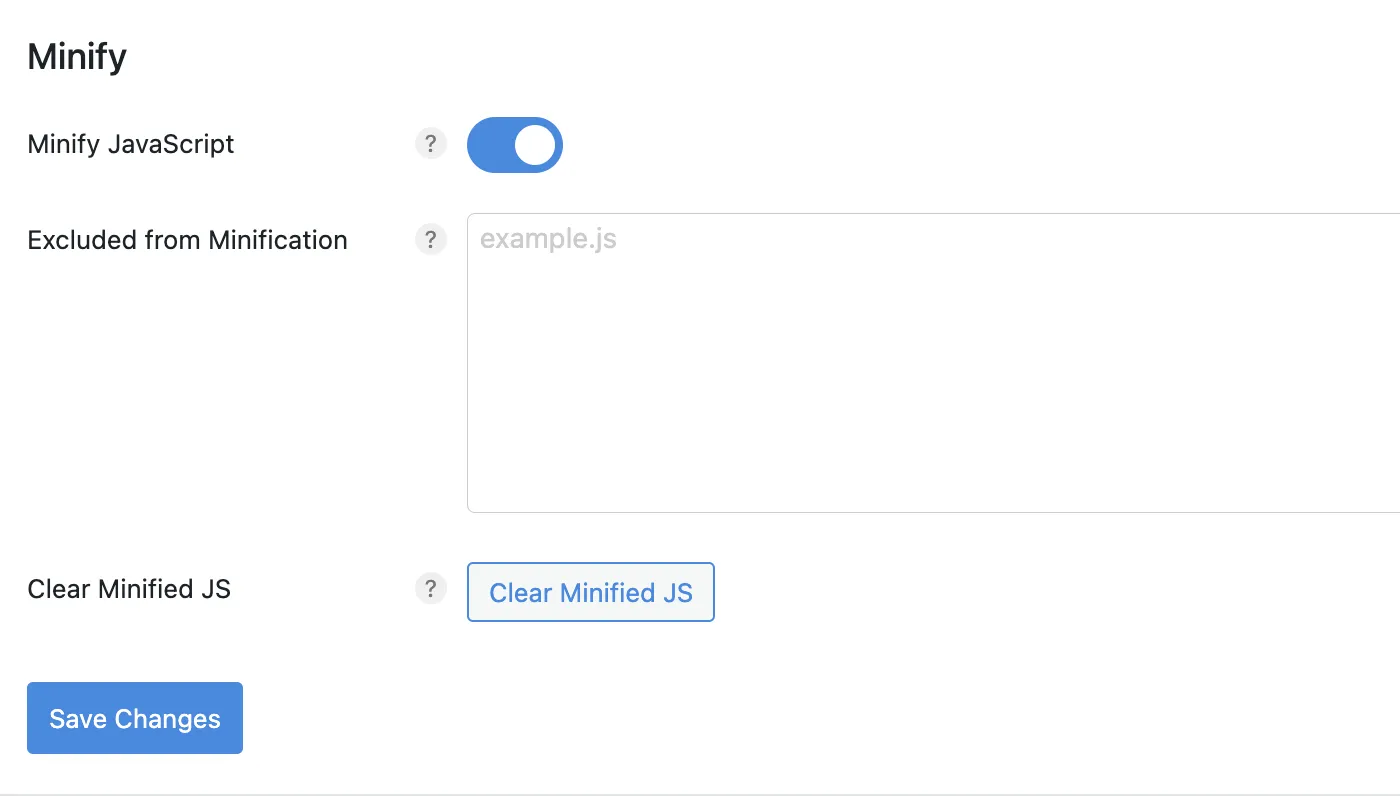Click the blue track of the Minify JavaScript toggle

[x=489, y=145]
